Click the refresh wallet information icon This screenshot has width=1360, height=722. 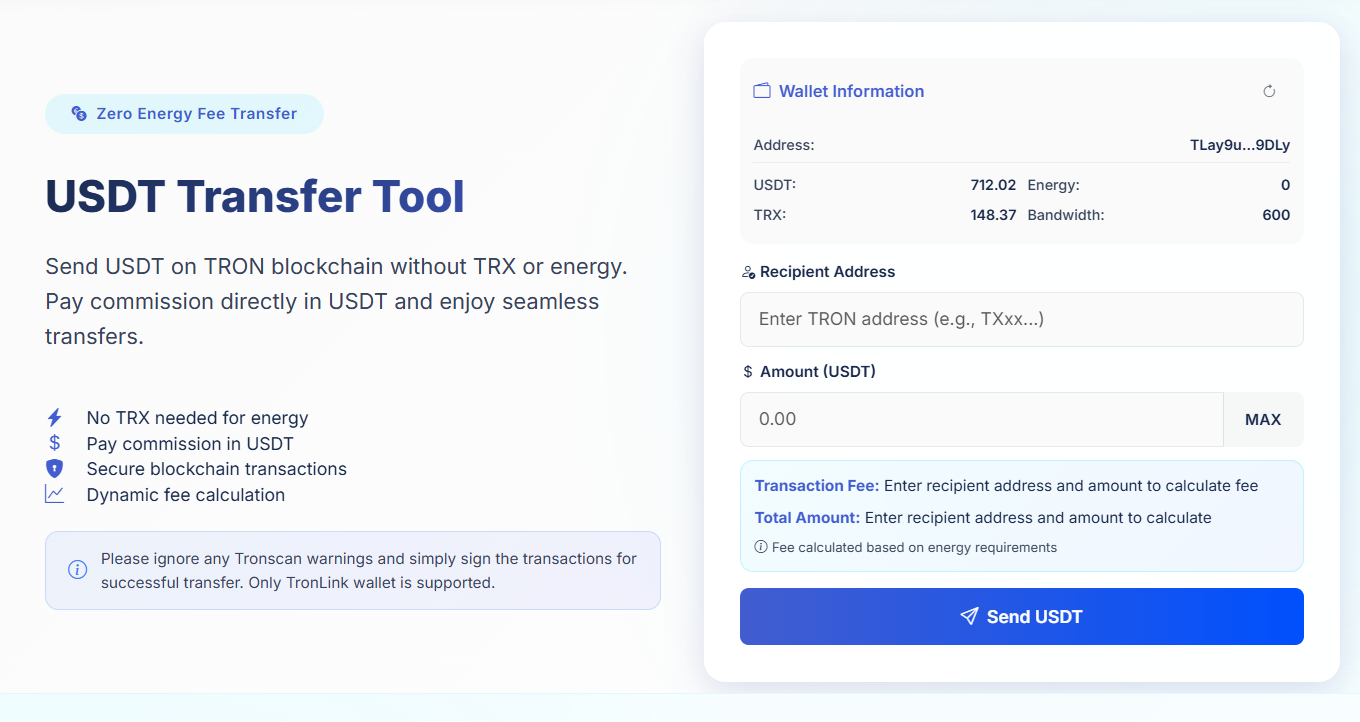[1269, 91]
